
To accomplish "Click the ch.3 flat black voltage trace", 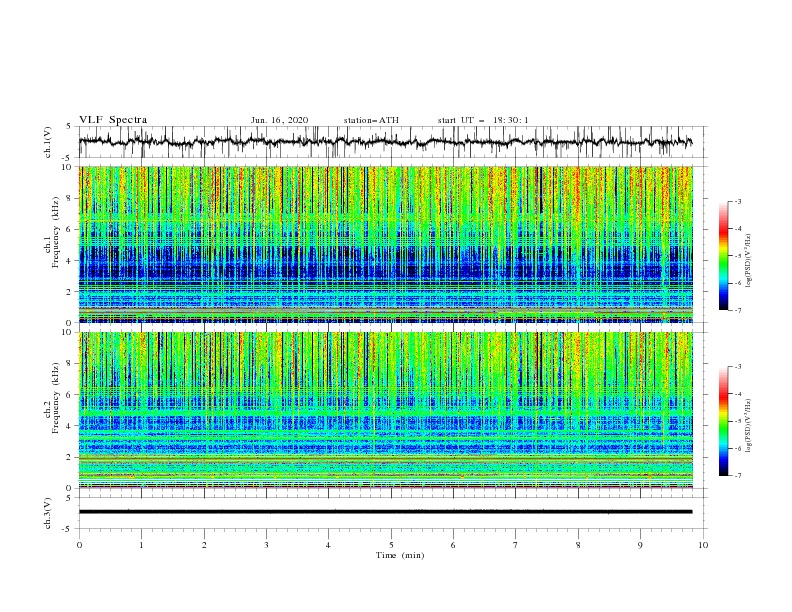I will click(385, 512).
